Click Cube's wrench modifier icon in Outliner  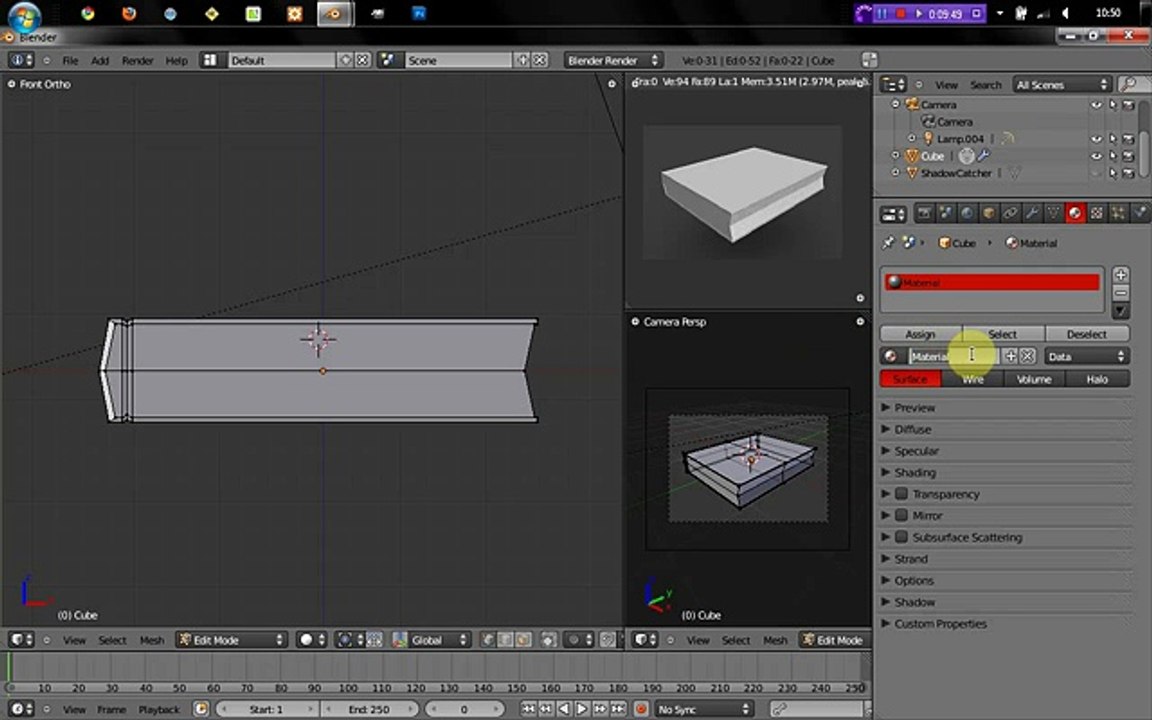(983, 156)
